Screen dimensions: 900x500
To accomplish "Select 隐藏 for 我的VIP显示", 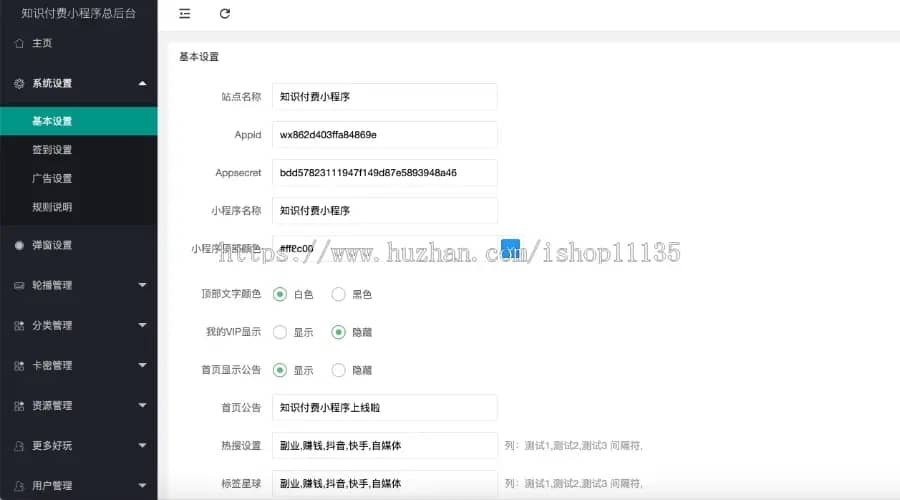I will coord(338,332).
